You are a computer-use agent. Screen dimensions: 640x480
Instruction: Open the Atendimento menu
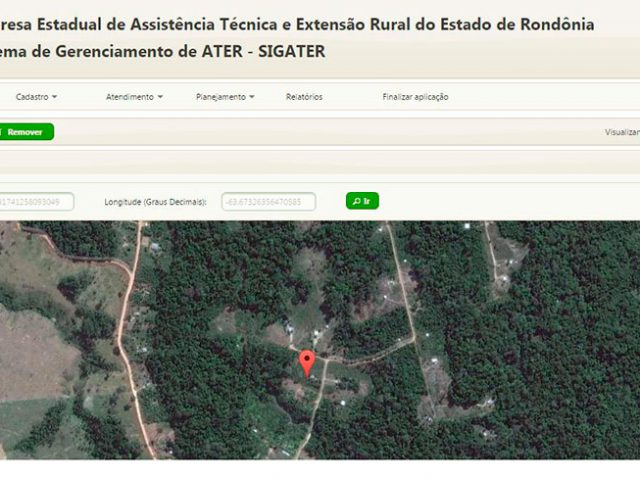(134, 97)
